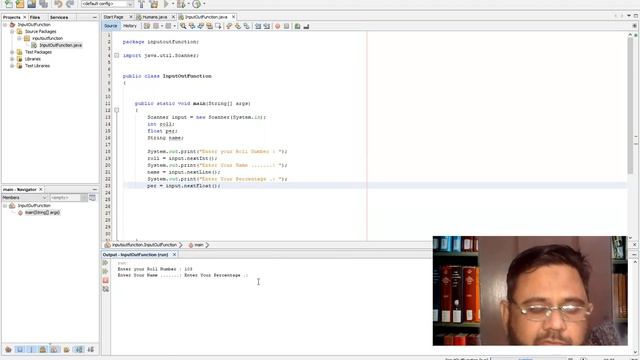Click the Stop Macro Recording icon
The width and height of the screenshot is (640, 360).
pyautogui.click(x=287, y=26)
